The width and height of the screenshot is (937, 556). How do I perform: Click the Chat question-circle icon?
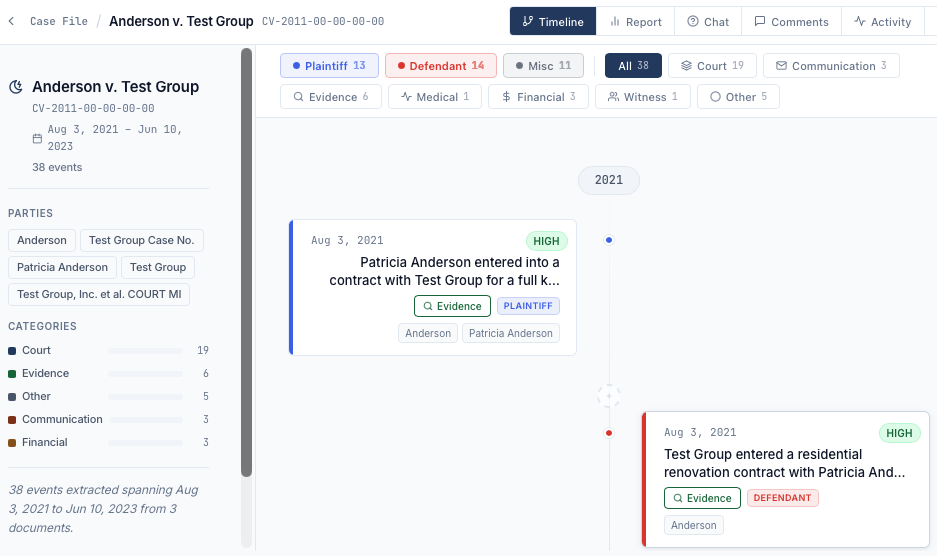point(693,22)
